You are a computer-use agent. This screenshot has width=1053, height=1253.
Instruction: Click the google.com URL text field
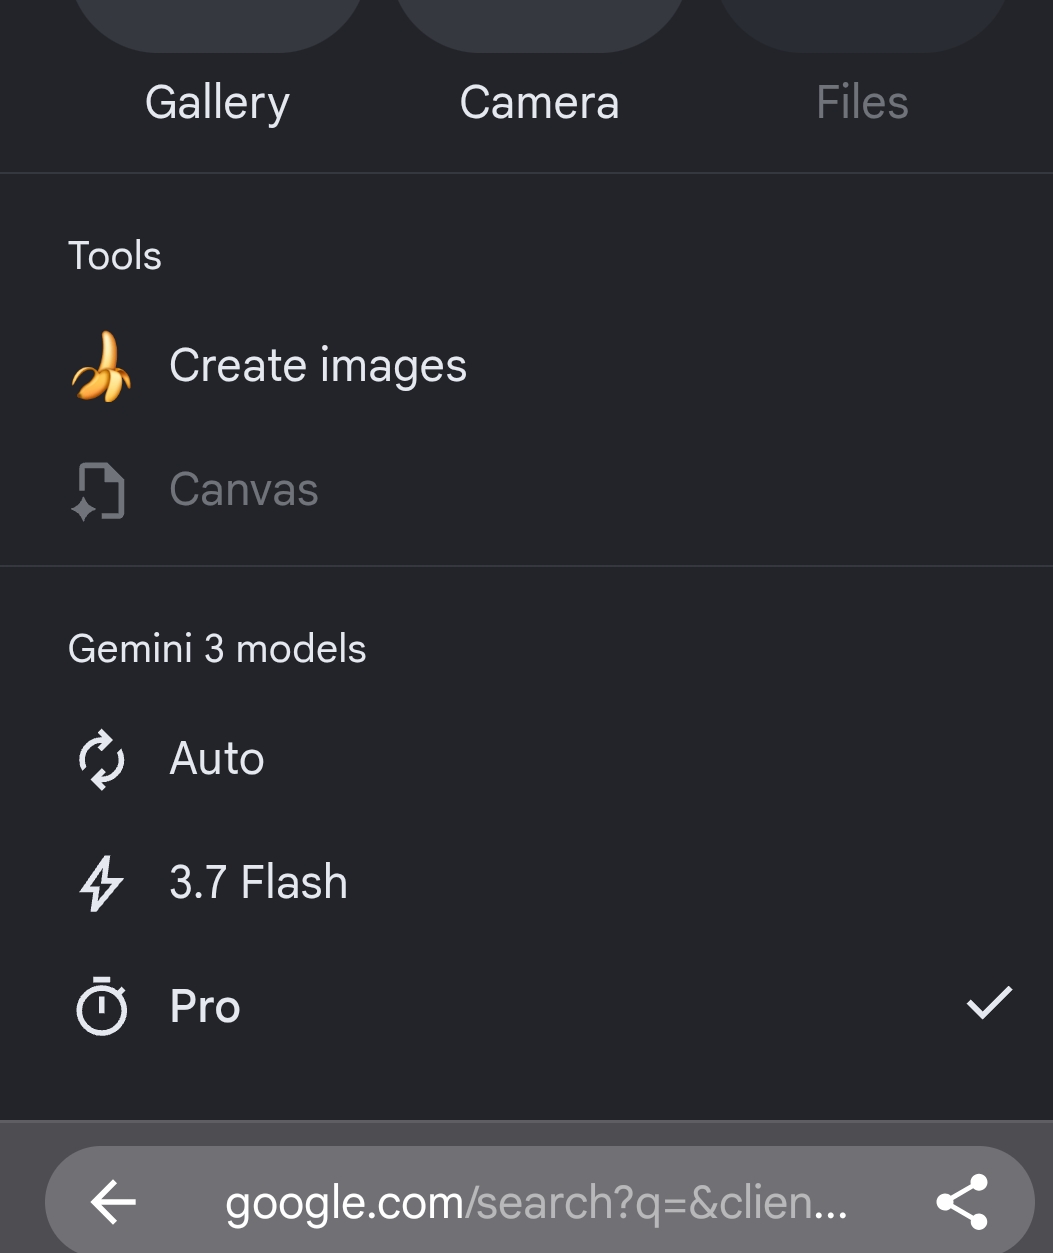coord(536,1202)
